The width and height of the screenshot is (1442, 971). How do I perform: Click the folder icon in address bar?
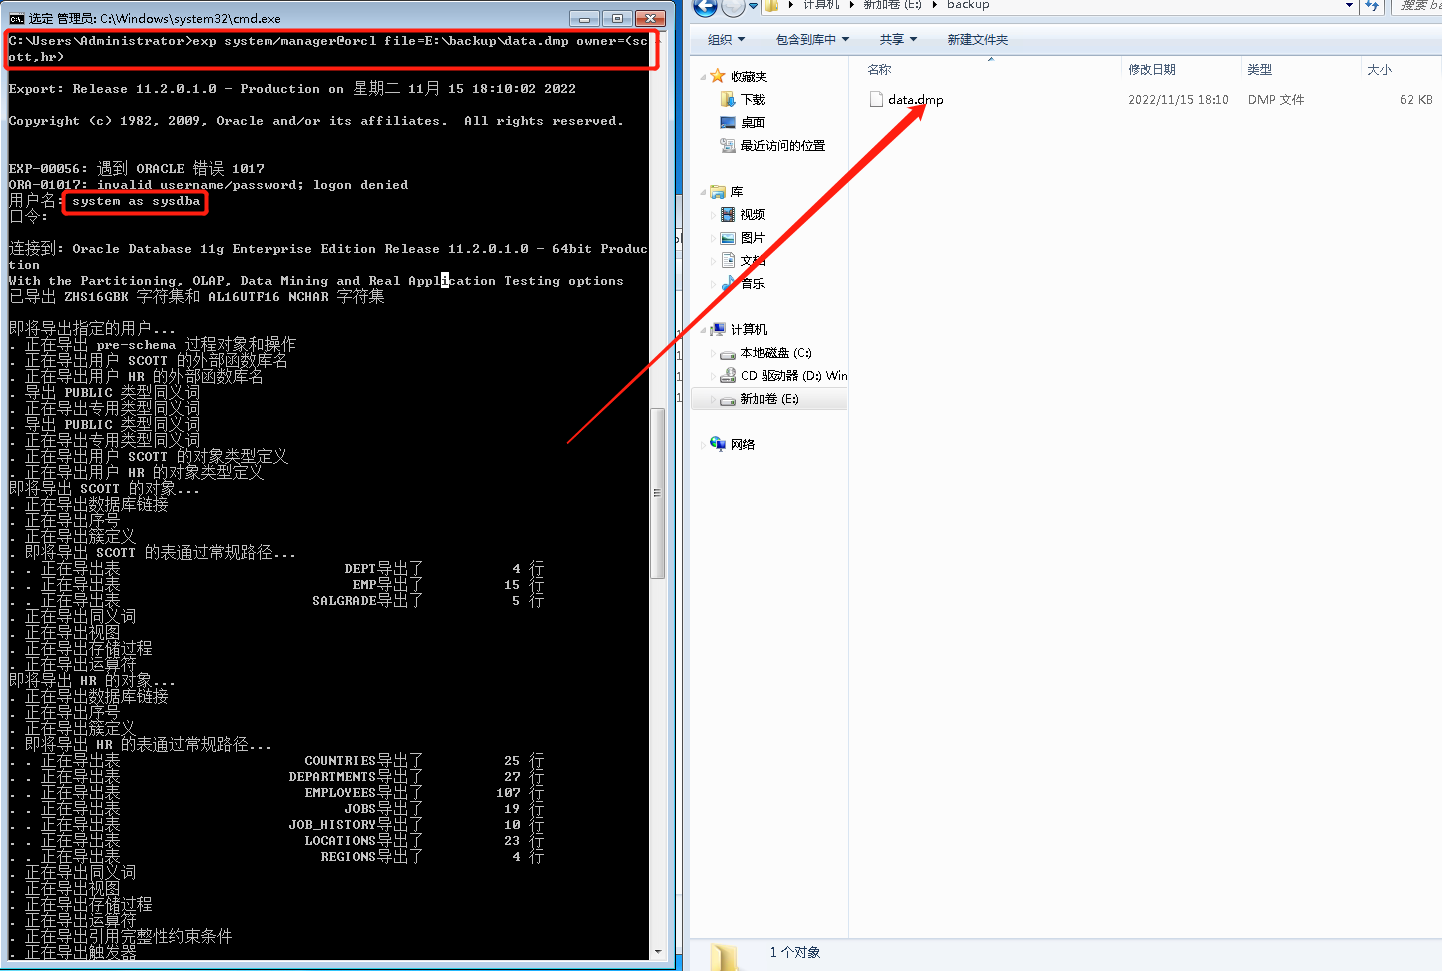point(771,5)
